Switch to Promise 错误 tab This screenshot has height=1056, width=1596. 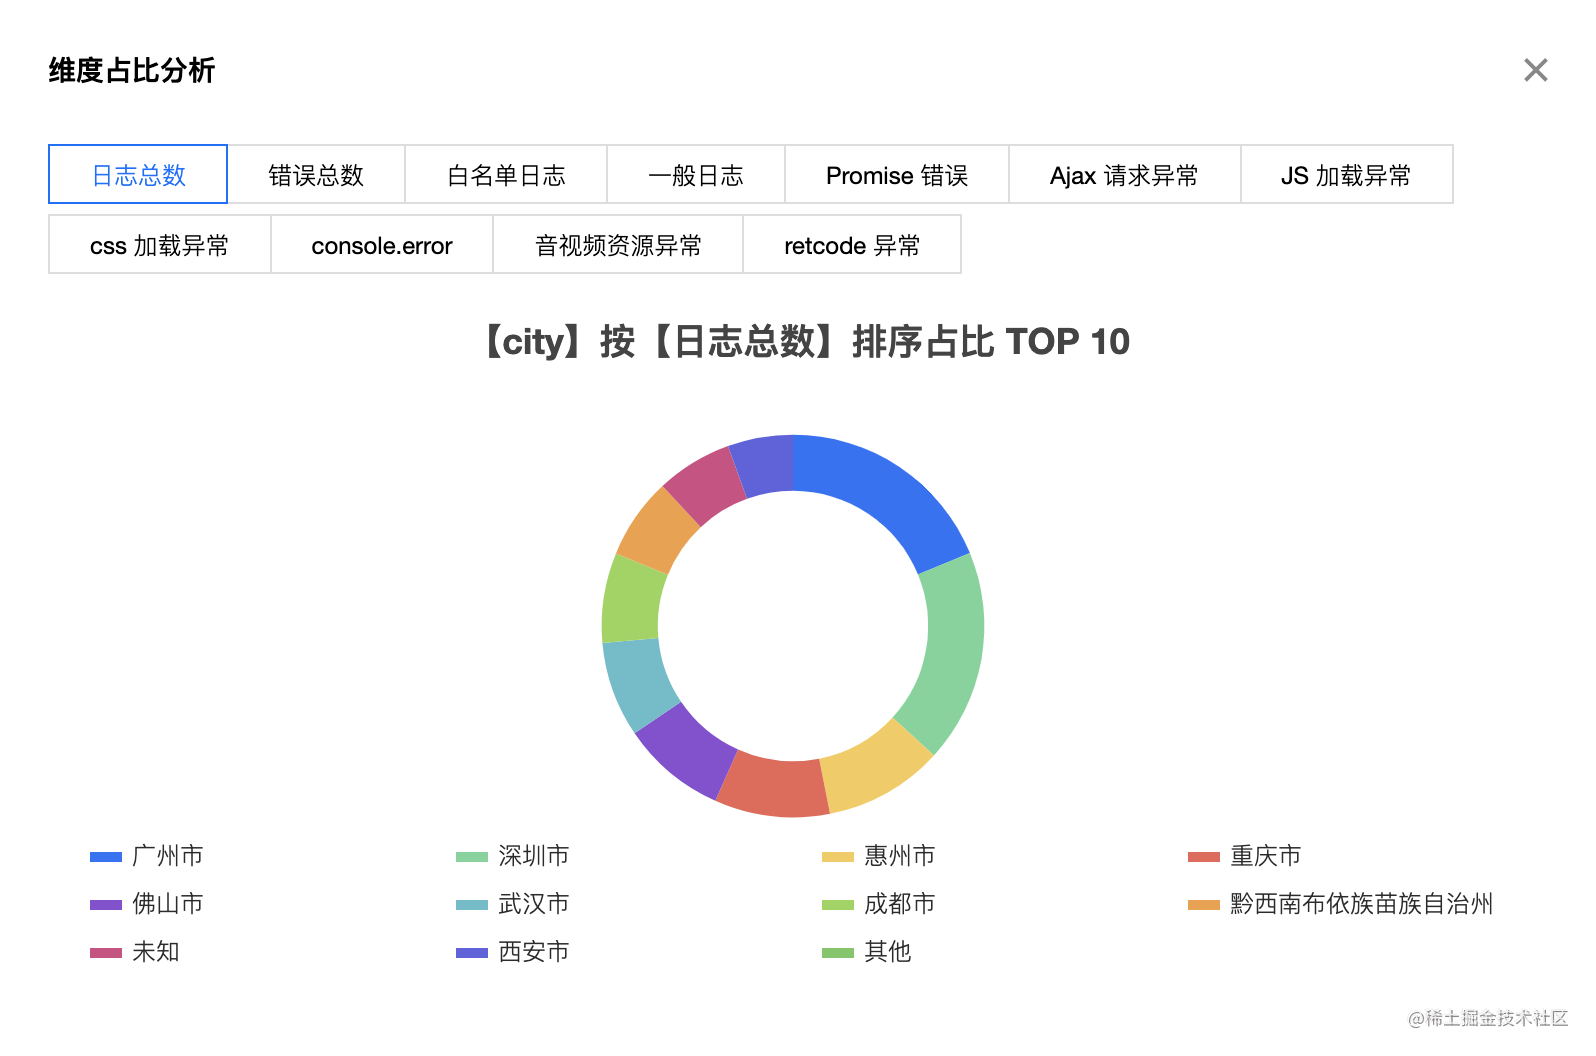pyautogui.click(x=897, y=175)
